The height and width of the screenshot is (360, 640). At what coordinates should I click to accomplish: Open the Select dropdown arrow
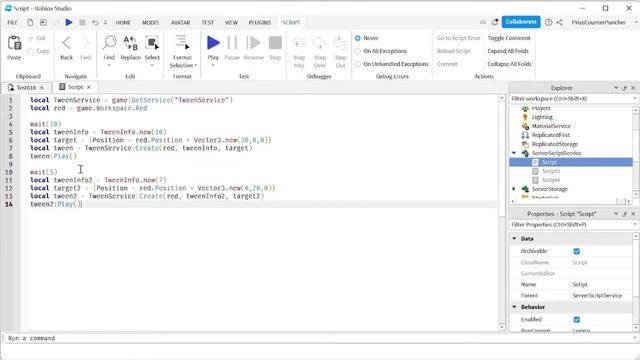click(x=152, y=65)
